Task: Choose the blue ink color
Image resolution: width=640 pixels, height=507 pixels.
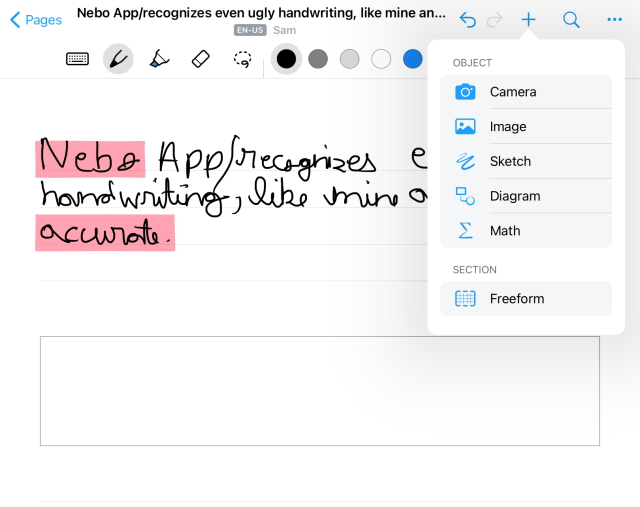Action: [x=413, y=59]
